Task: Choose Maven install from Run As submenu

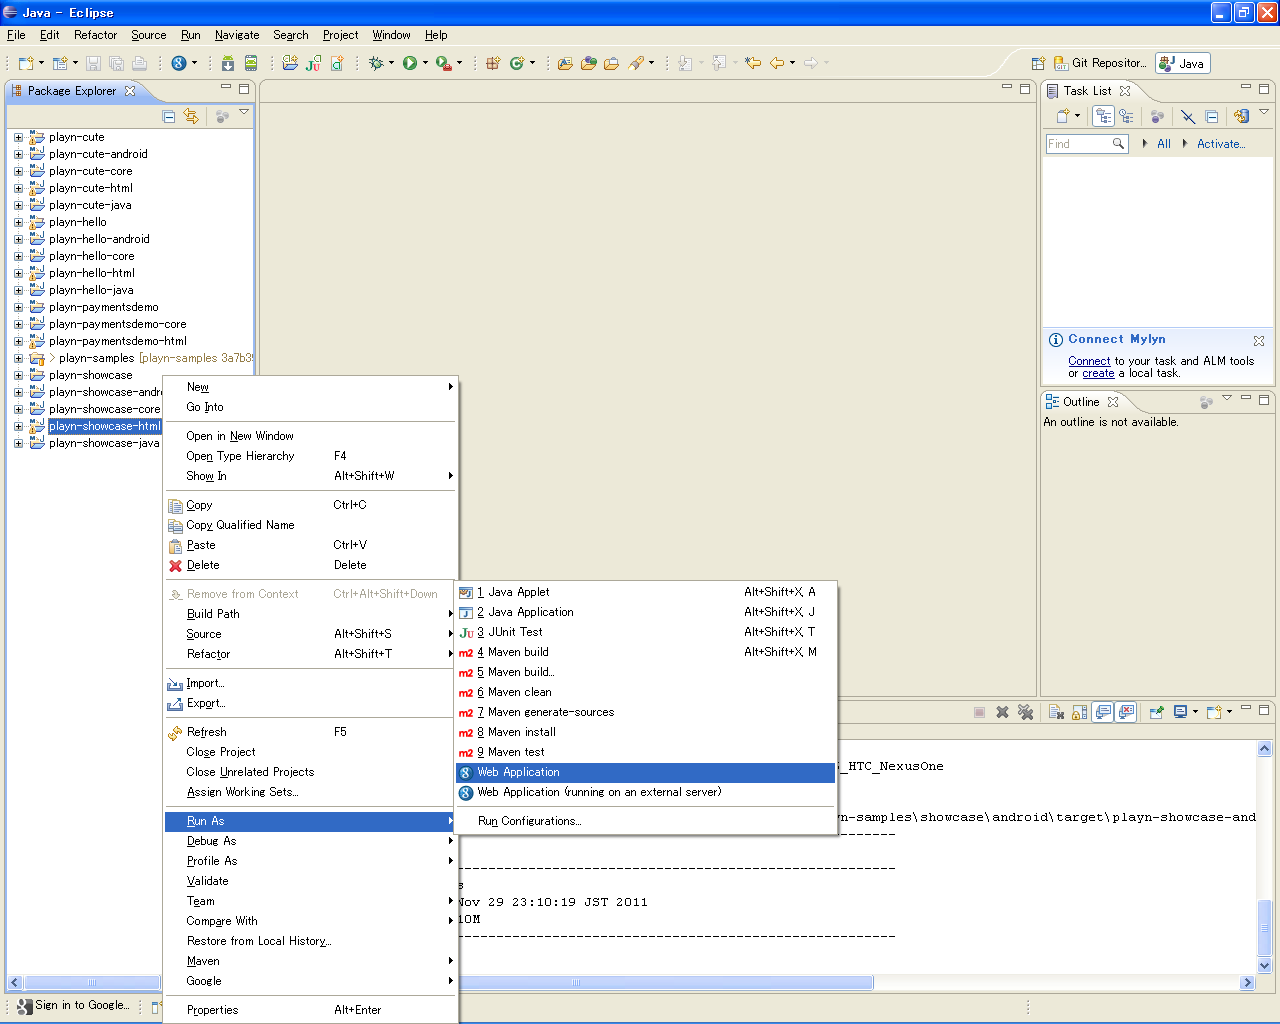Action: [x=646, y=732]
